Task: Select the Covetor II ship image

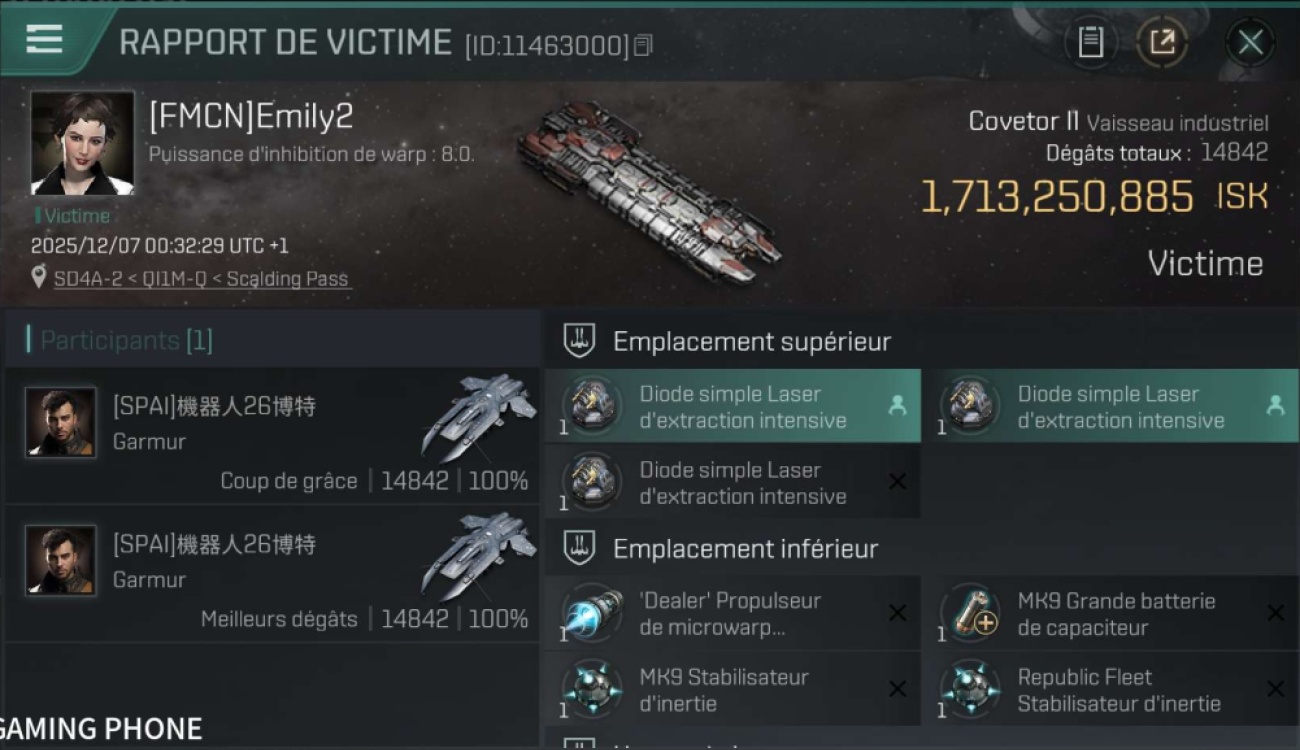Action: [x=649, y=189]
